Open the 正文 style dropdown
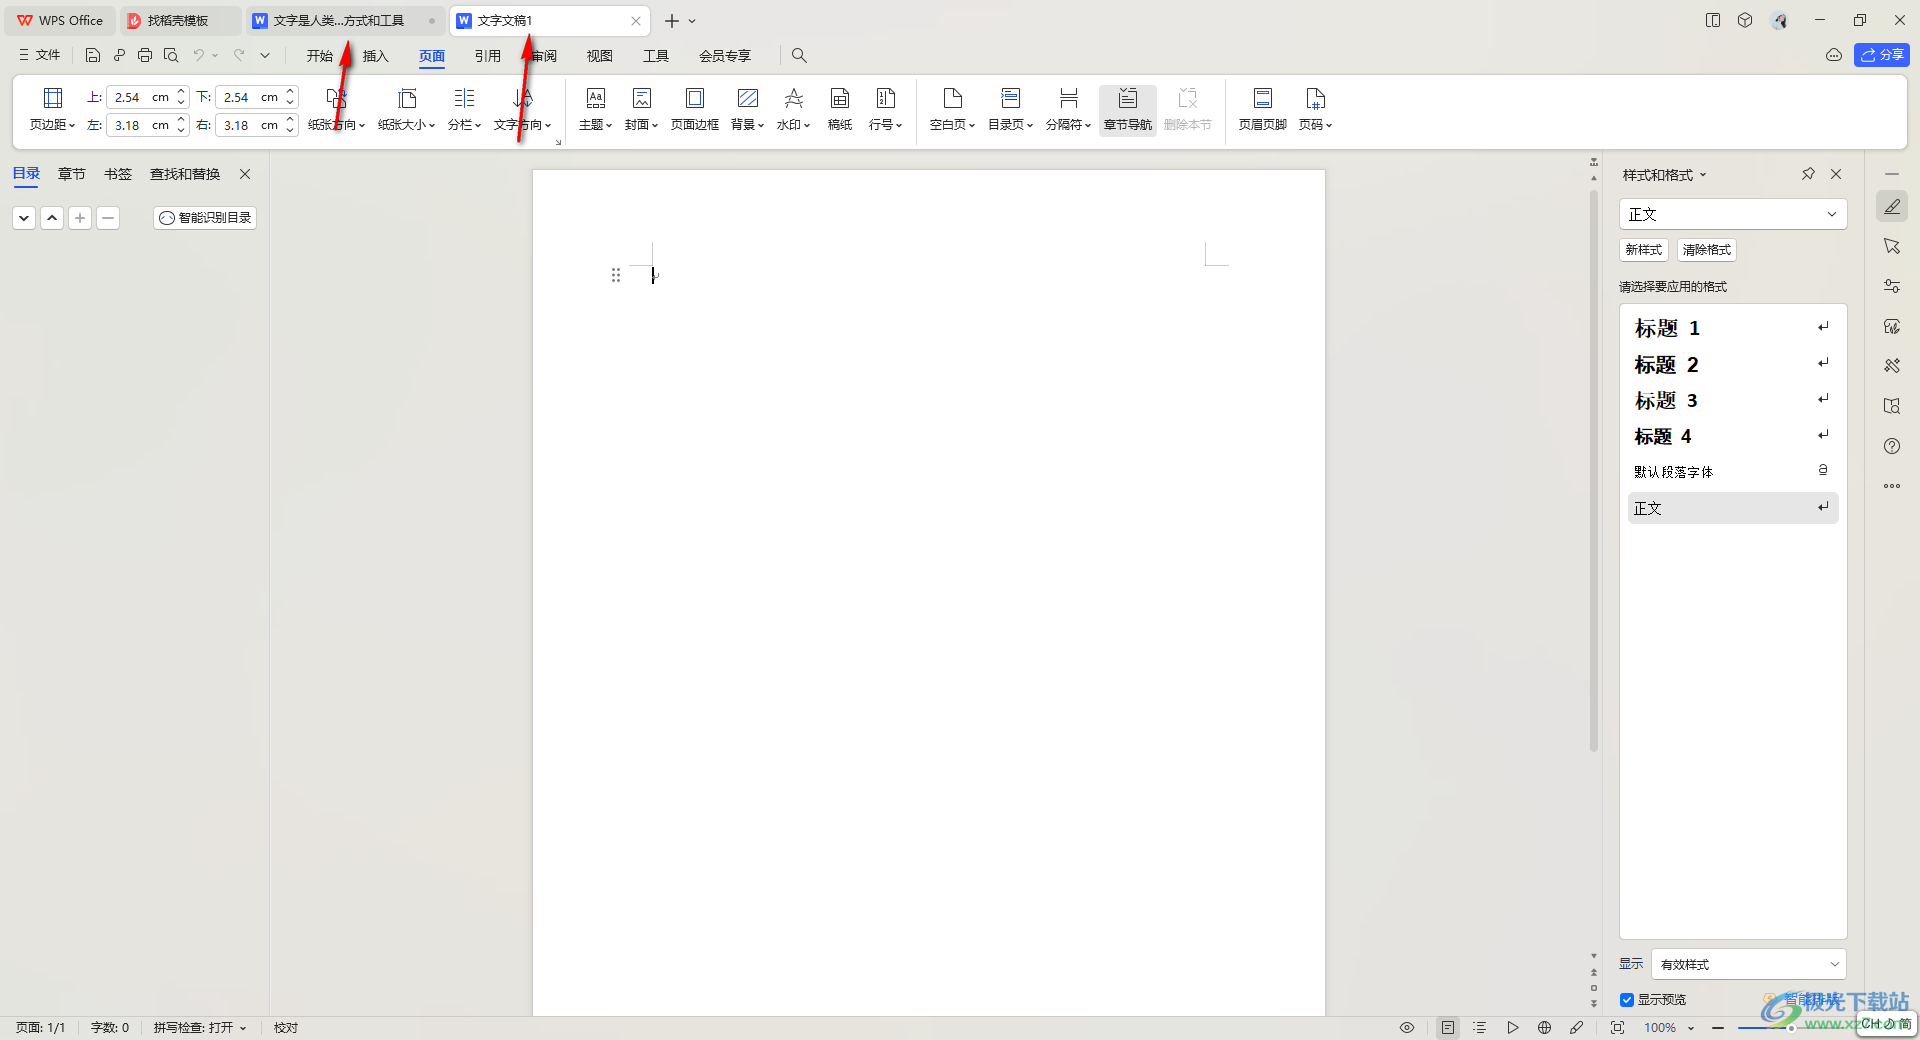 [x=1733, y=214]
